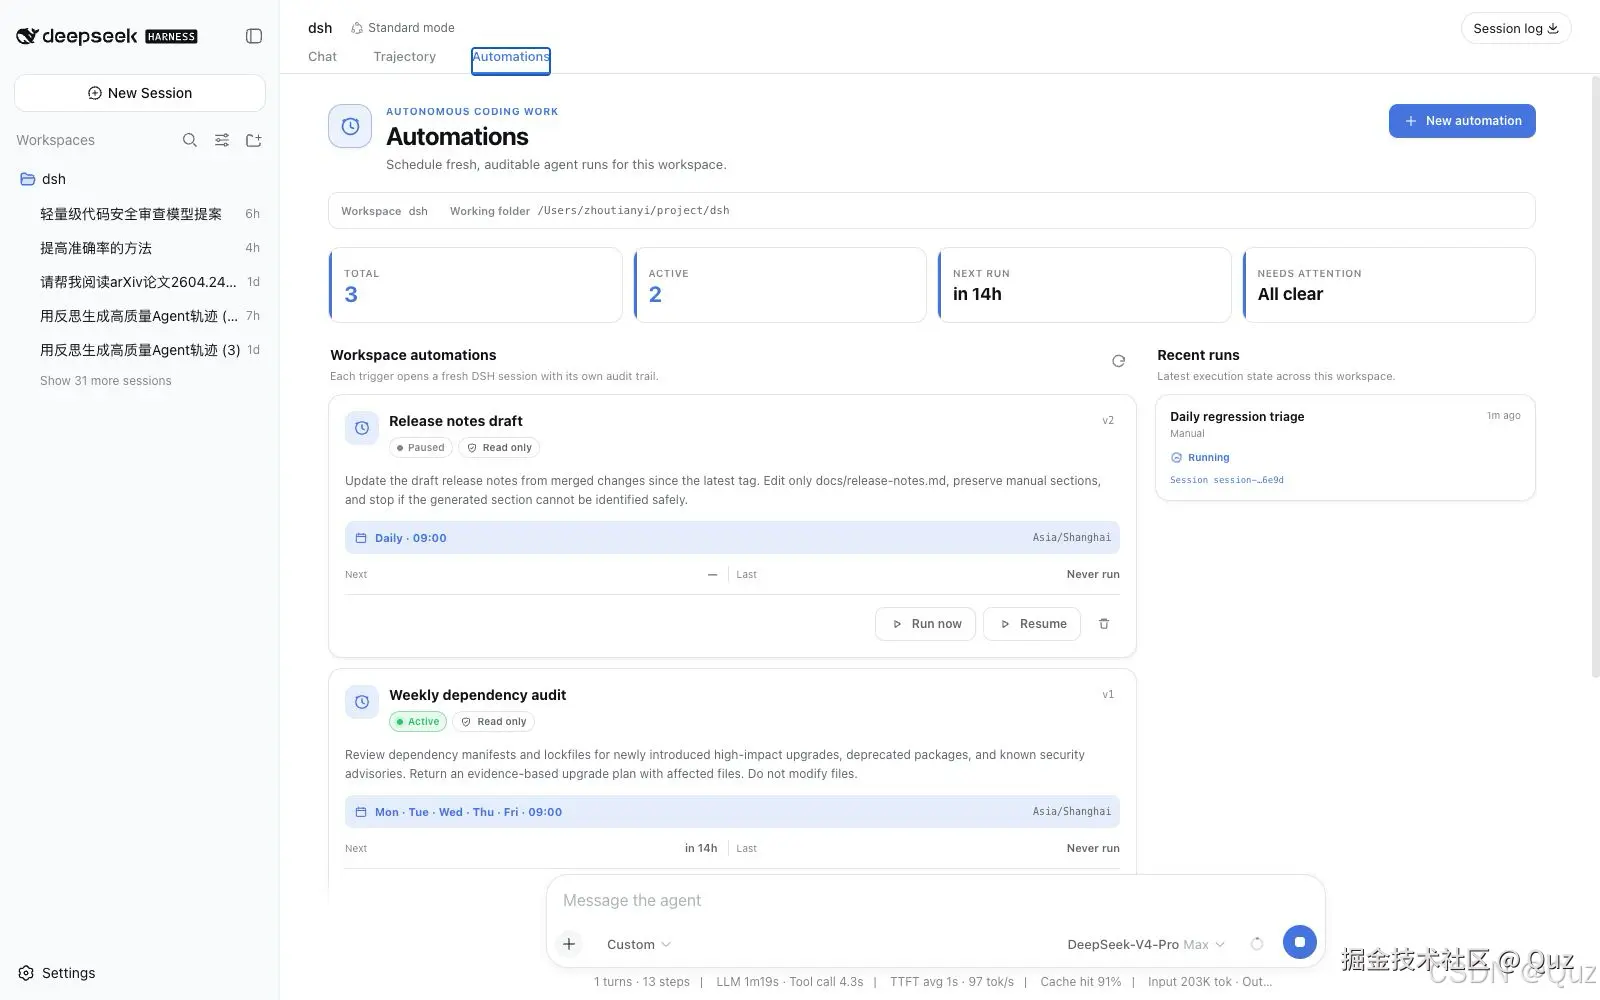
Task: Click the Daily 09:00 schedule bar
Action: 732,538
